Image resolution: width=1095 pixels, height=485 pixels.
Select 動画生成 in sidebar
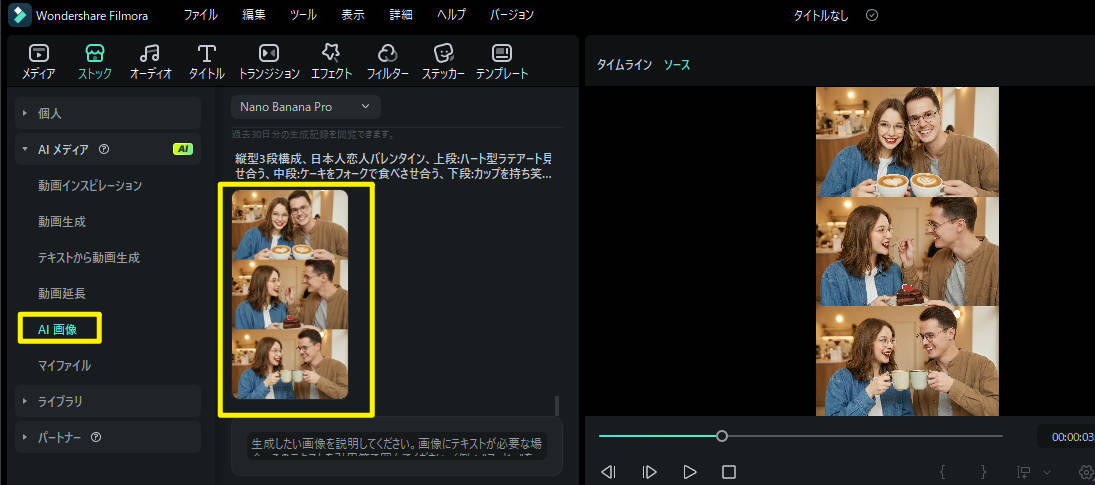62,222
